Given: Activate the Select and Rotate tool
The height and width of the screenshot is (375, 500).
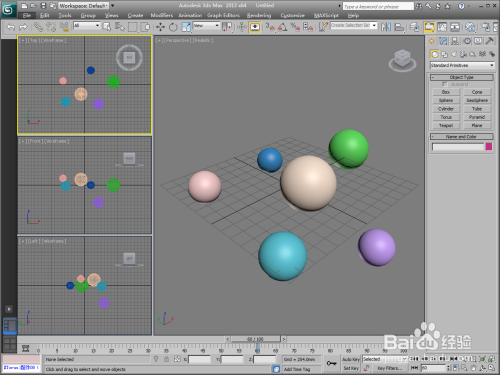Looking at the screenshot, I should coord(173,27).
